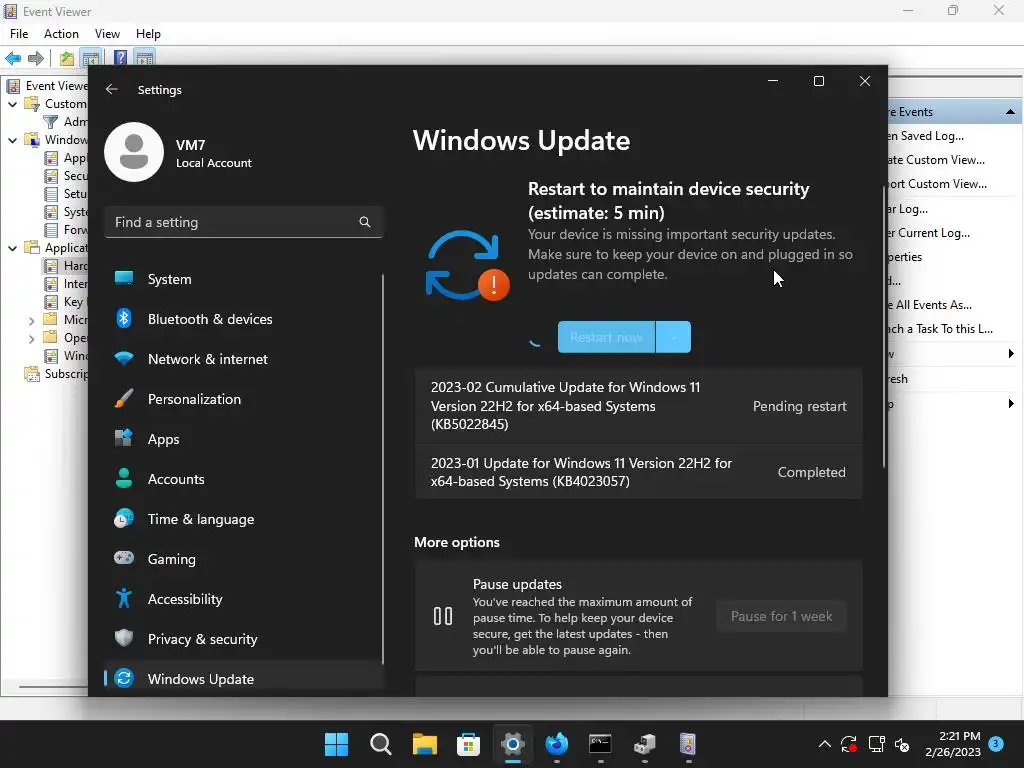Open Time & language settings
This screenshot has width=1024, height=768.
pos(243,519)
